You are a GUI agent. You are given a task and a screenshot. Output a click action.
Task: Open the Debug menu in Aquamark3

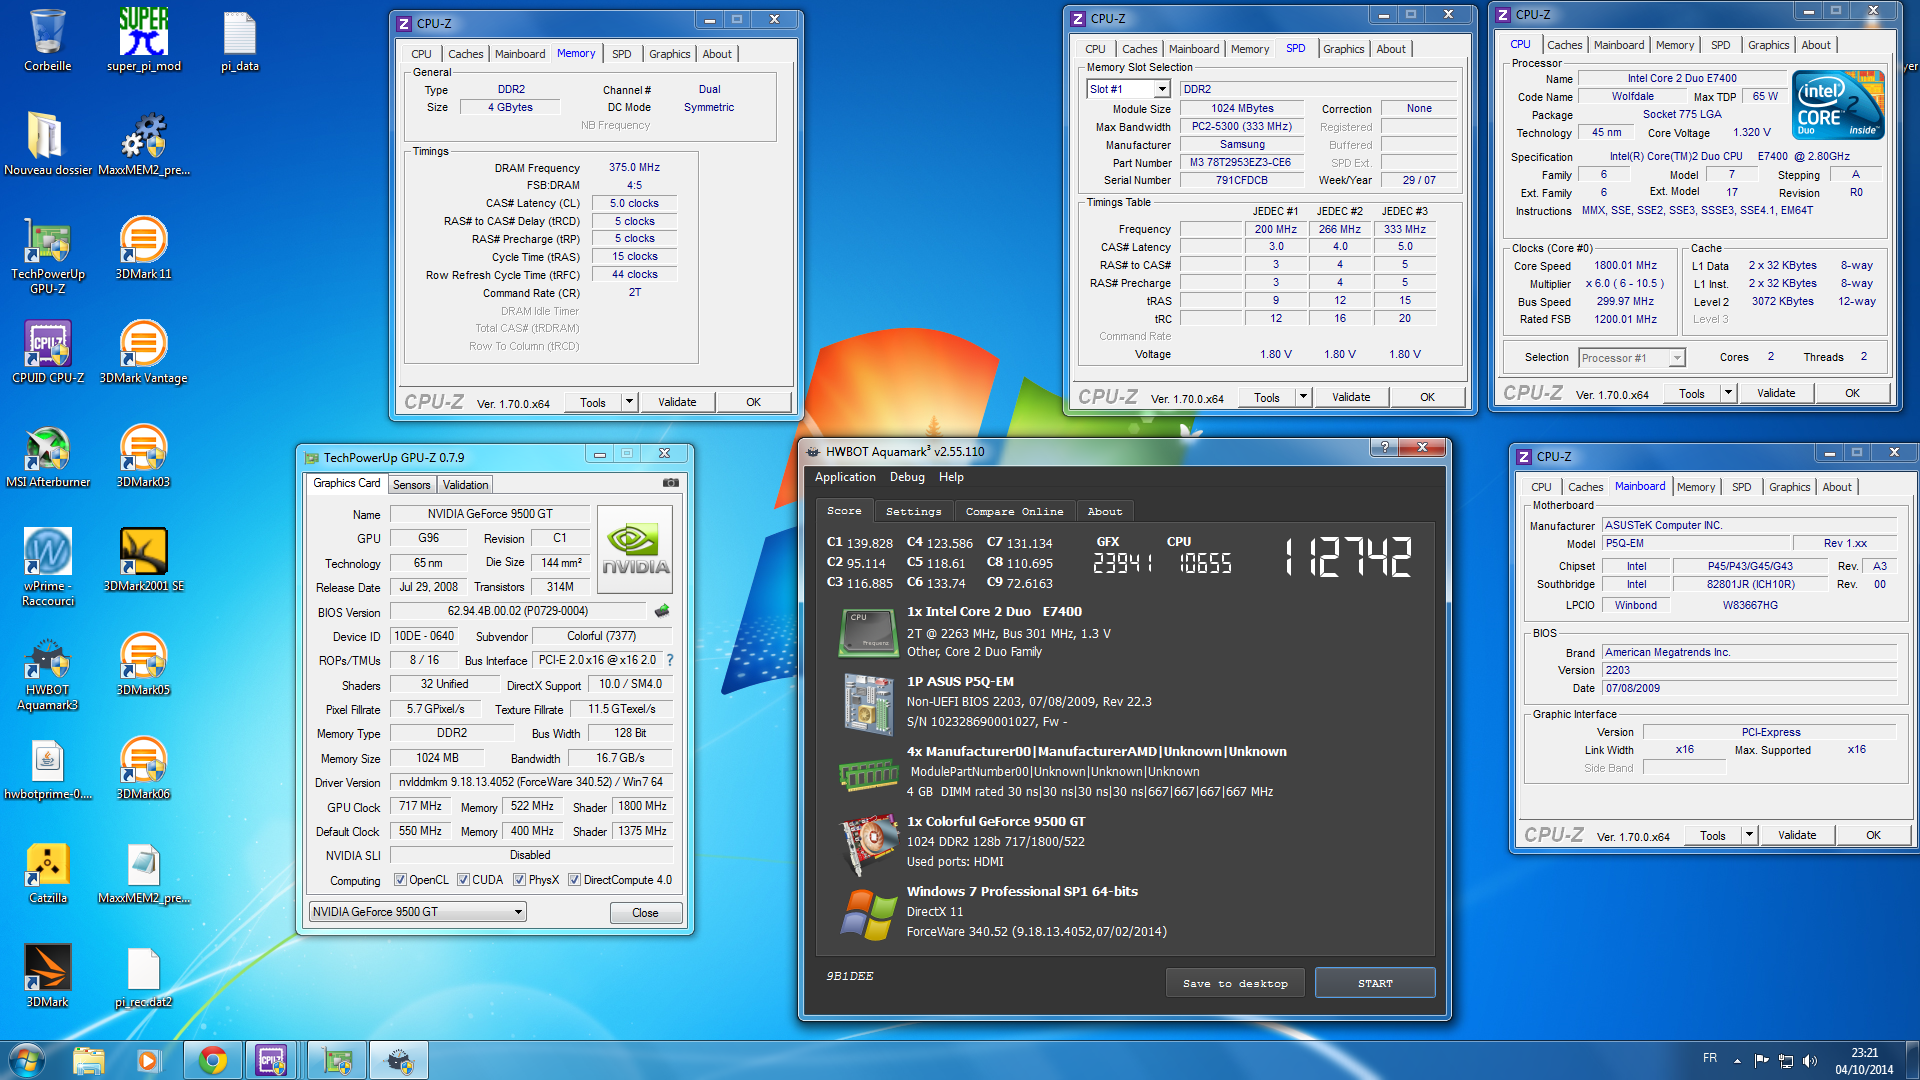point(907,477)
